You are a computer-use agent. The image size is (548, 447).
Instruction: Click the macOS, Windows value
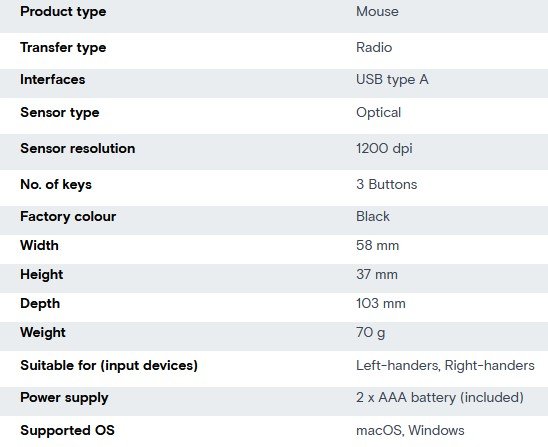[x=410, y=431]
